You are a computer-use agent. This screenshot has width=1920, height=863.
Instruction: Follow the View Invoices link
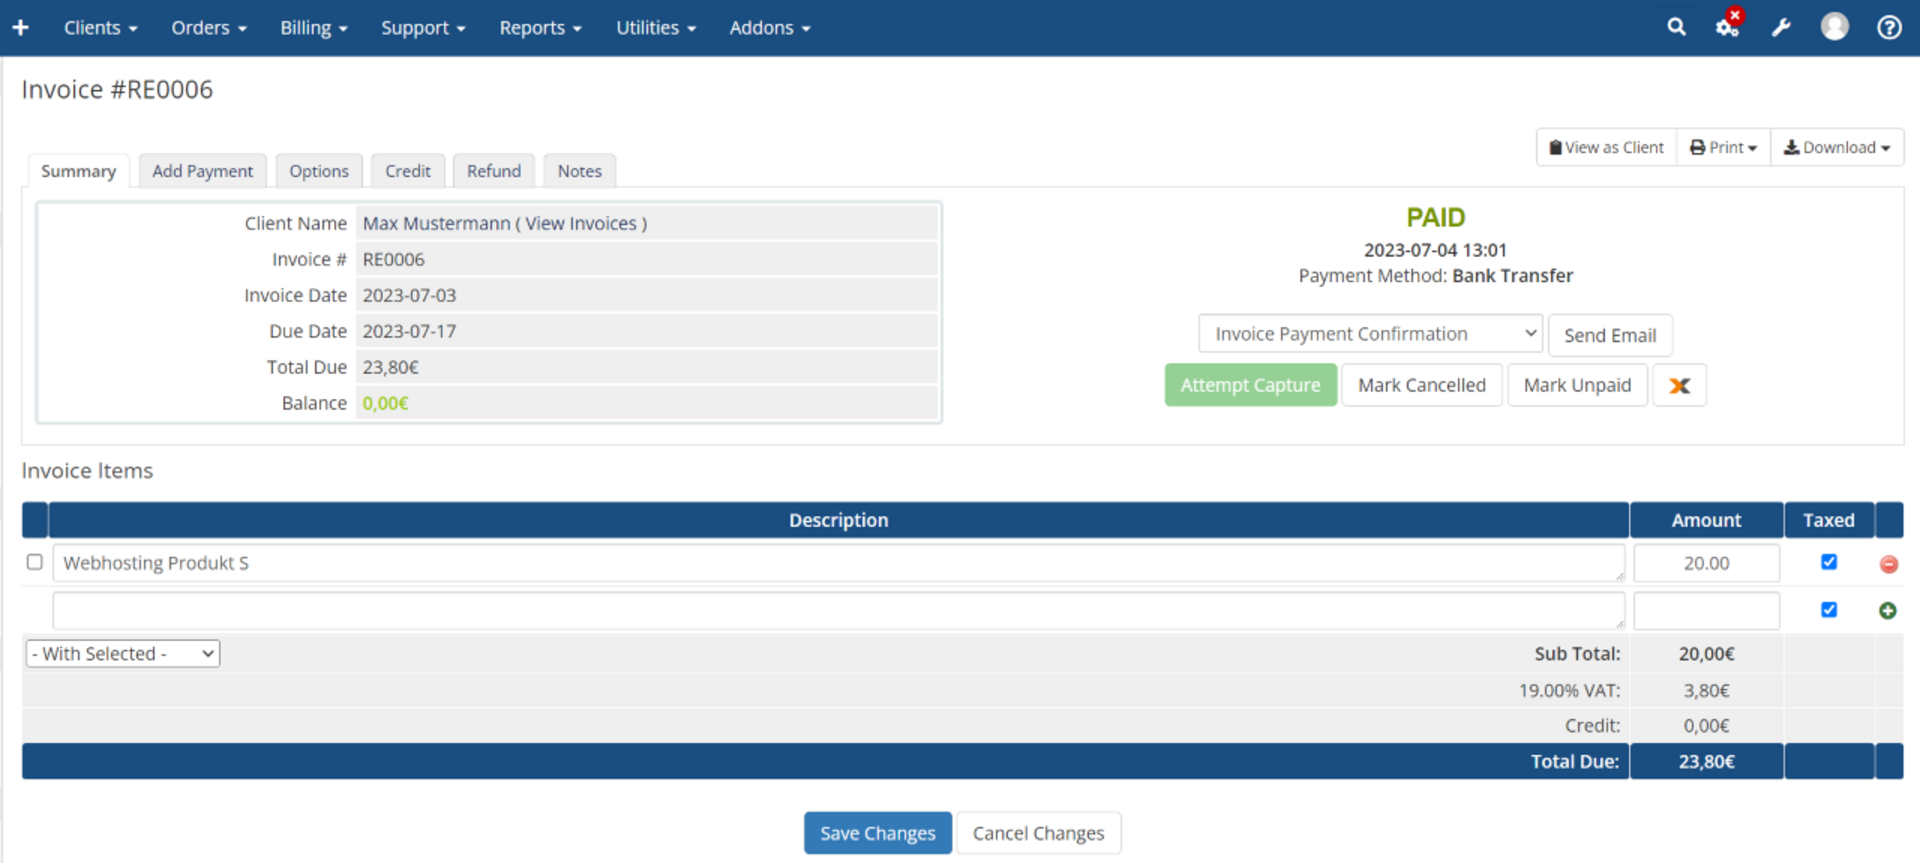(x=581, y=224)
